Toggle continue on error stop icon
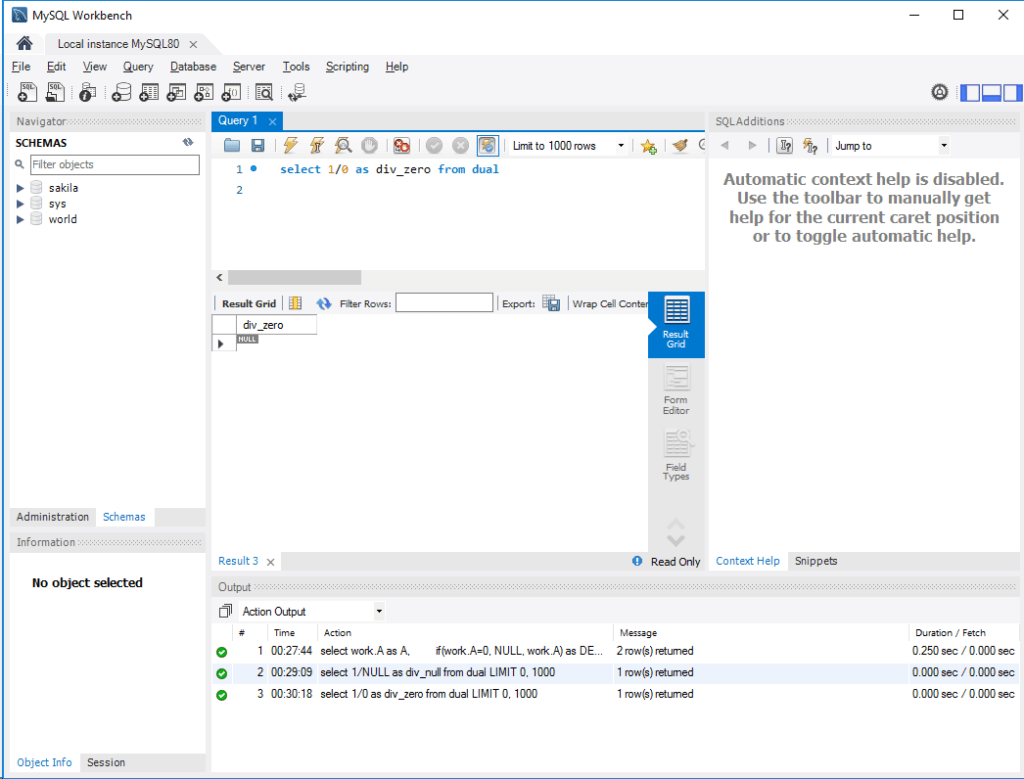The image size is (1024, 779). tap(402, 146)
